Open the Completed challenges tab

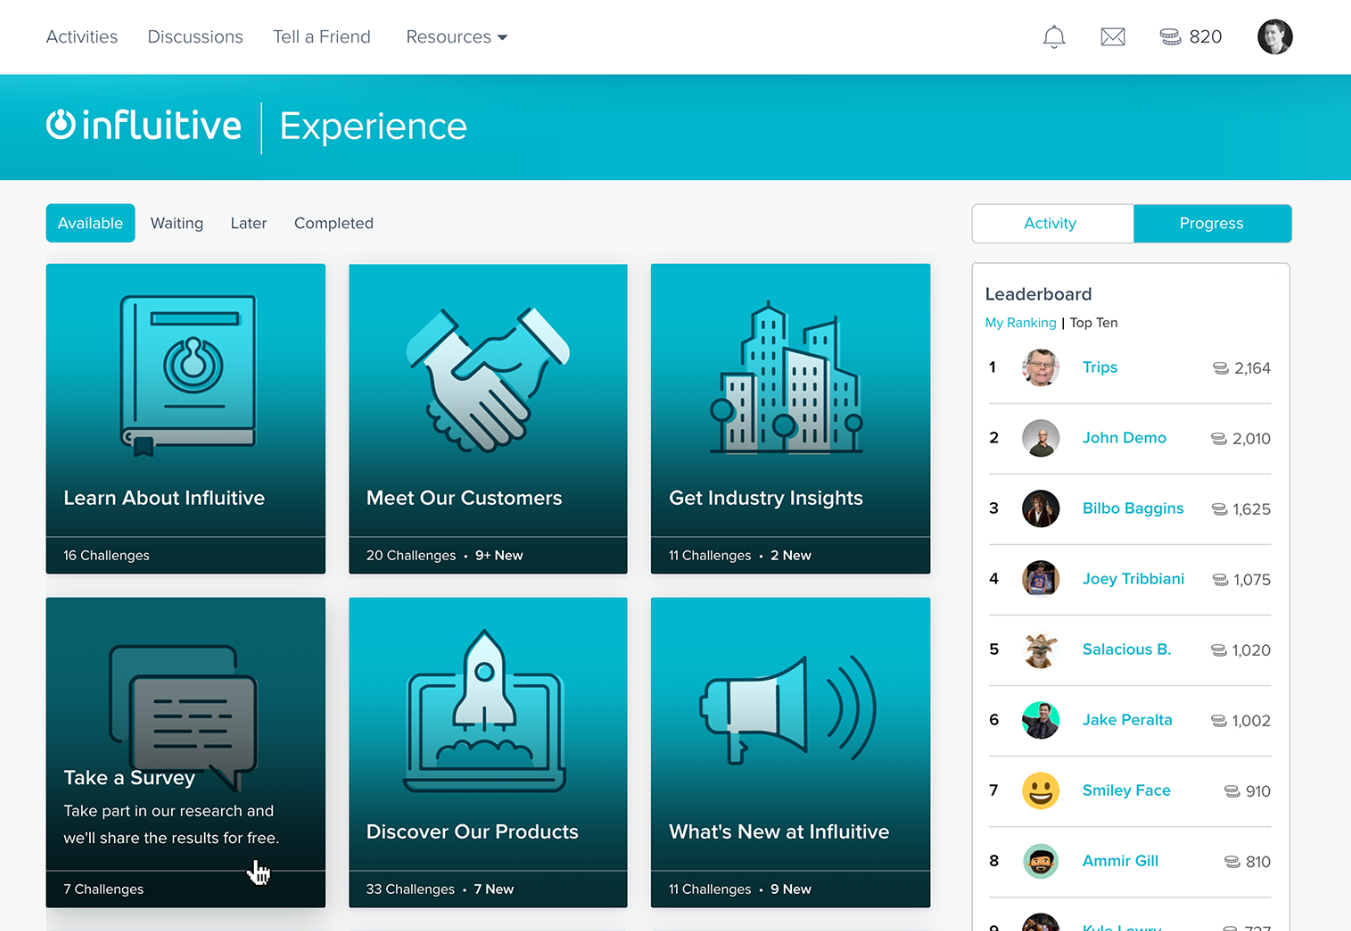click(333, 223)
